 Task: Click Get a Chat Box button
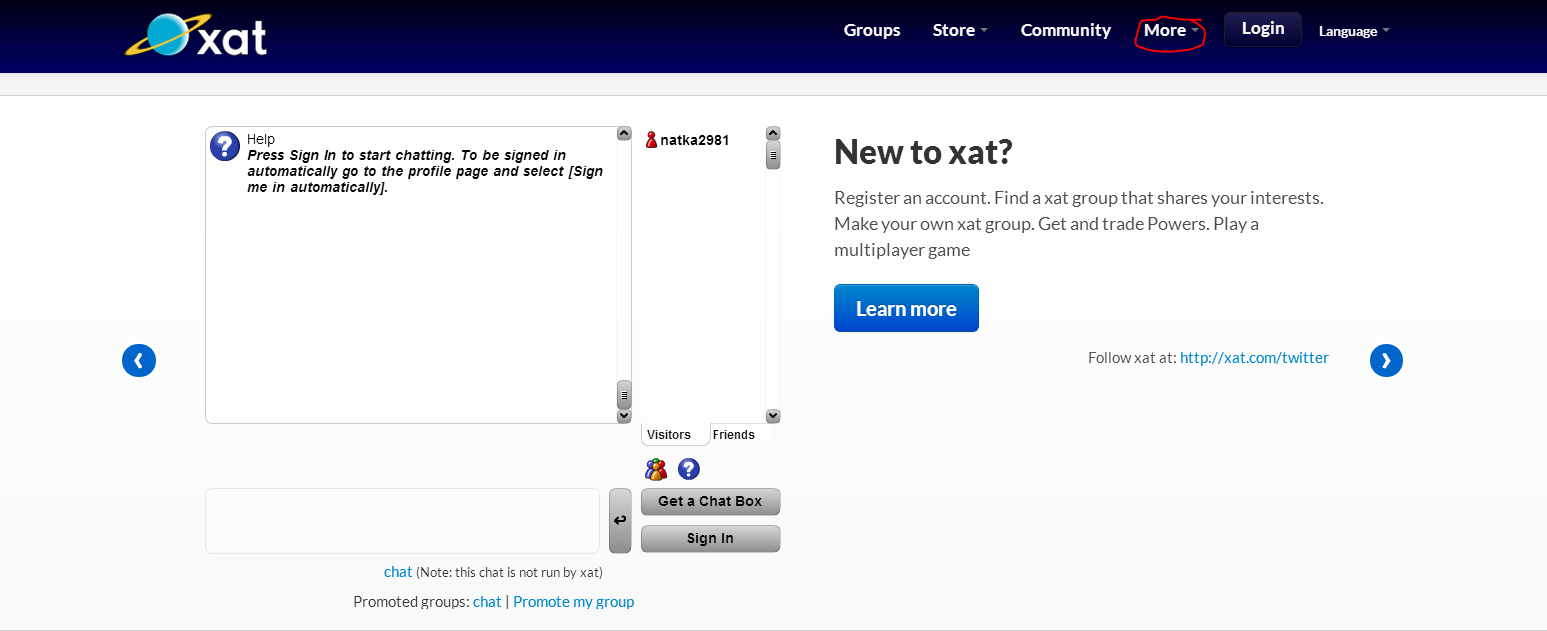pyautogui.click(x=710, y=501)
